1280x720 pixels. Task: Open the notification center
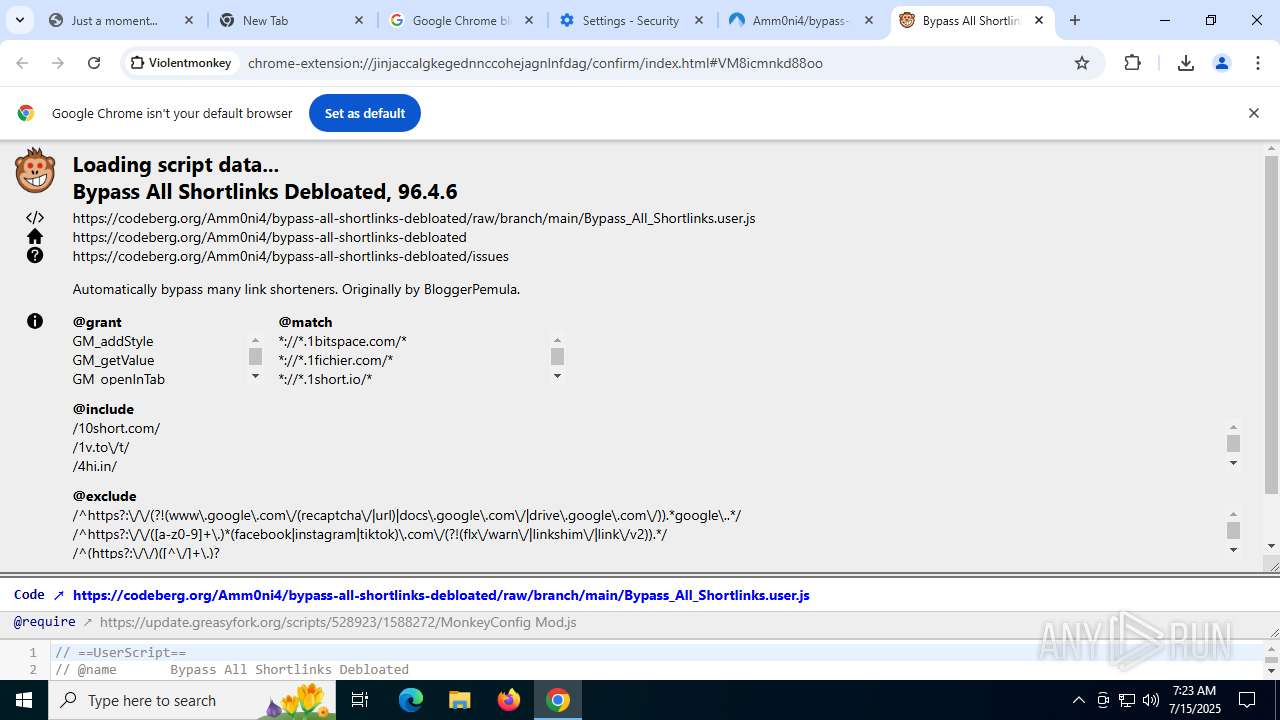coord(1247,700)
